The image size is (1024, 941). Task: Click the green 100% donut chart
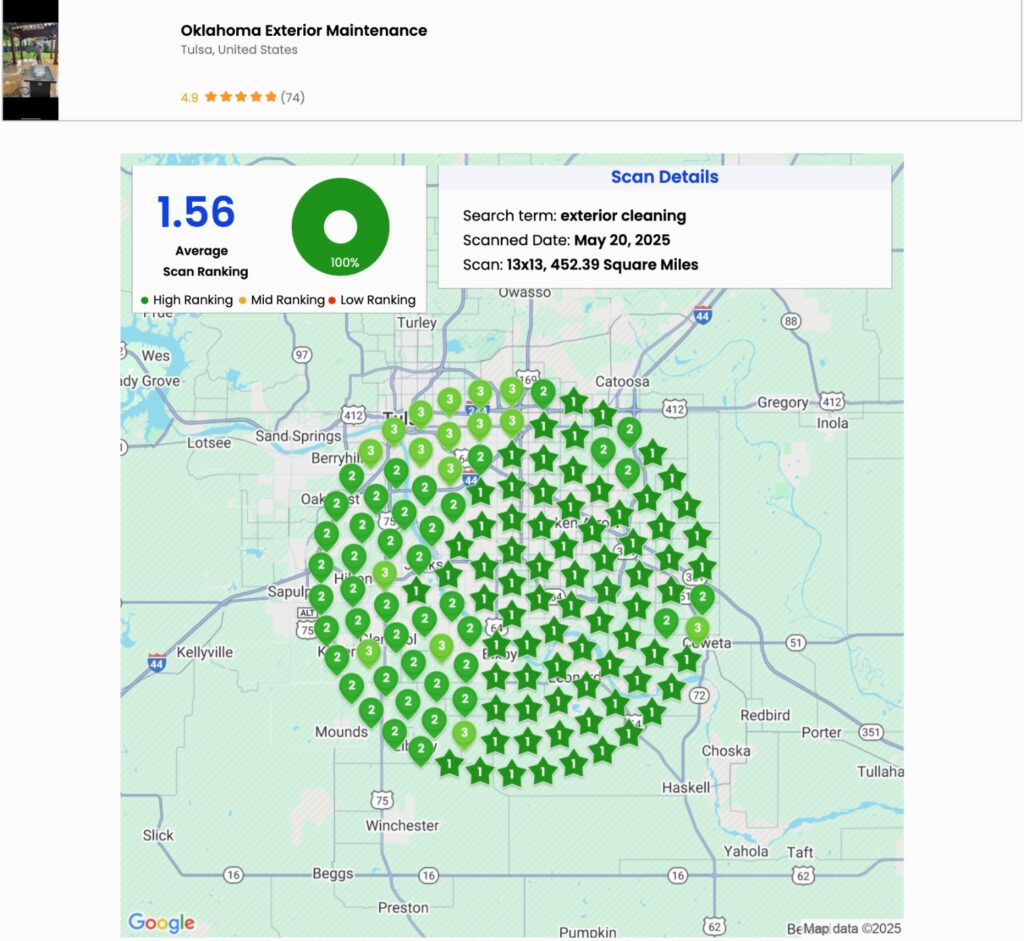(x=340, y=227)
